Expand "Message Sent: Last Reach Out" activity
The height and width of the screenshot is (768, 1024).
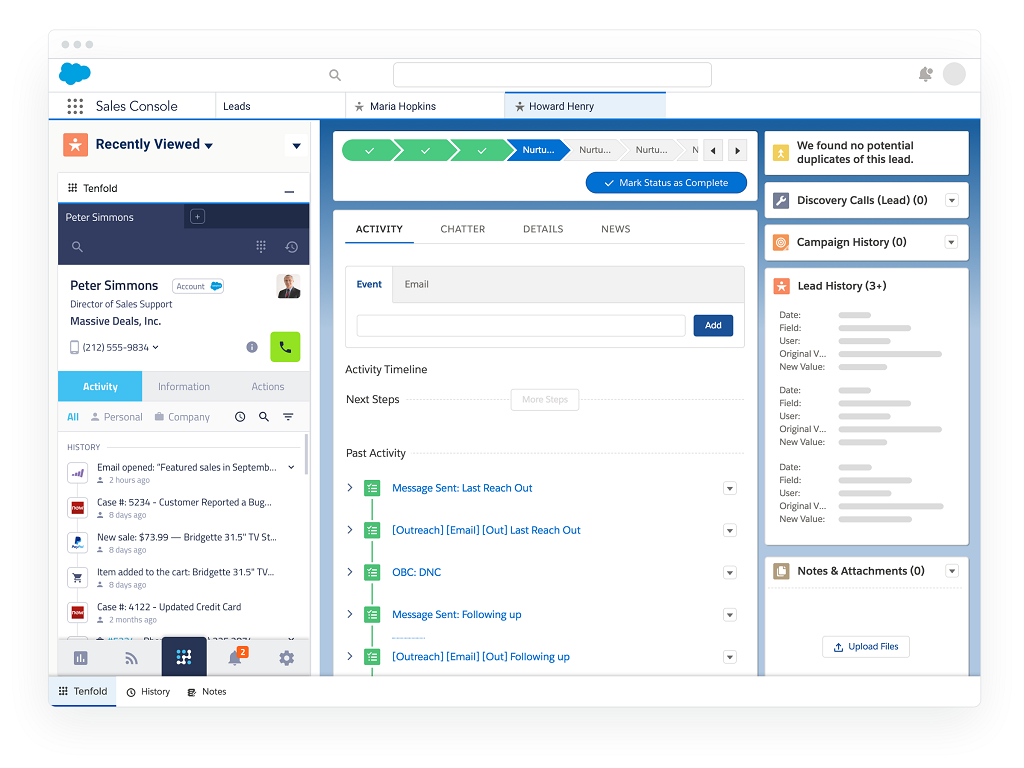pos(349,488)
